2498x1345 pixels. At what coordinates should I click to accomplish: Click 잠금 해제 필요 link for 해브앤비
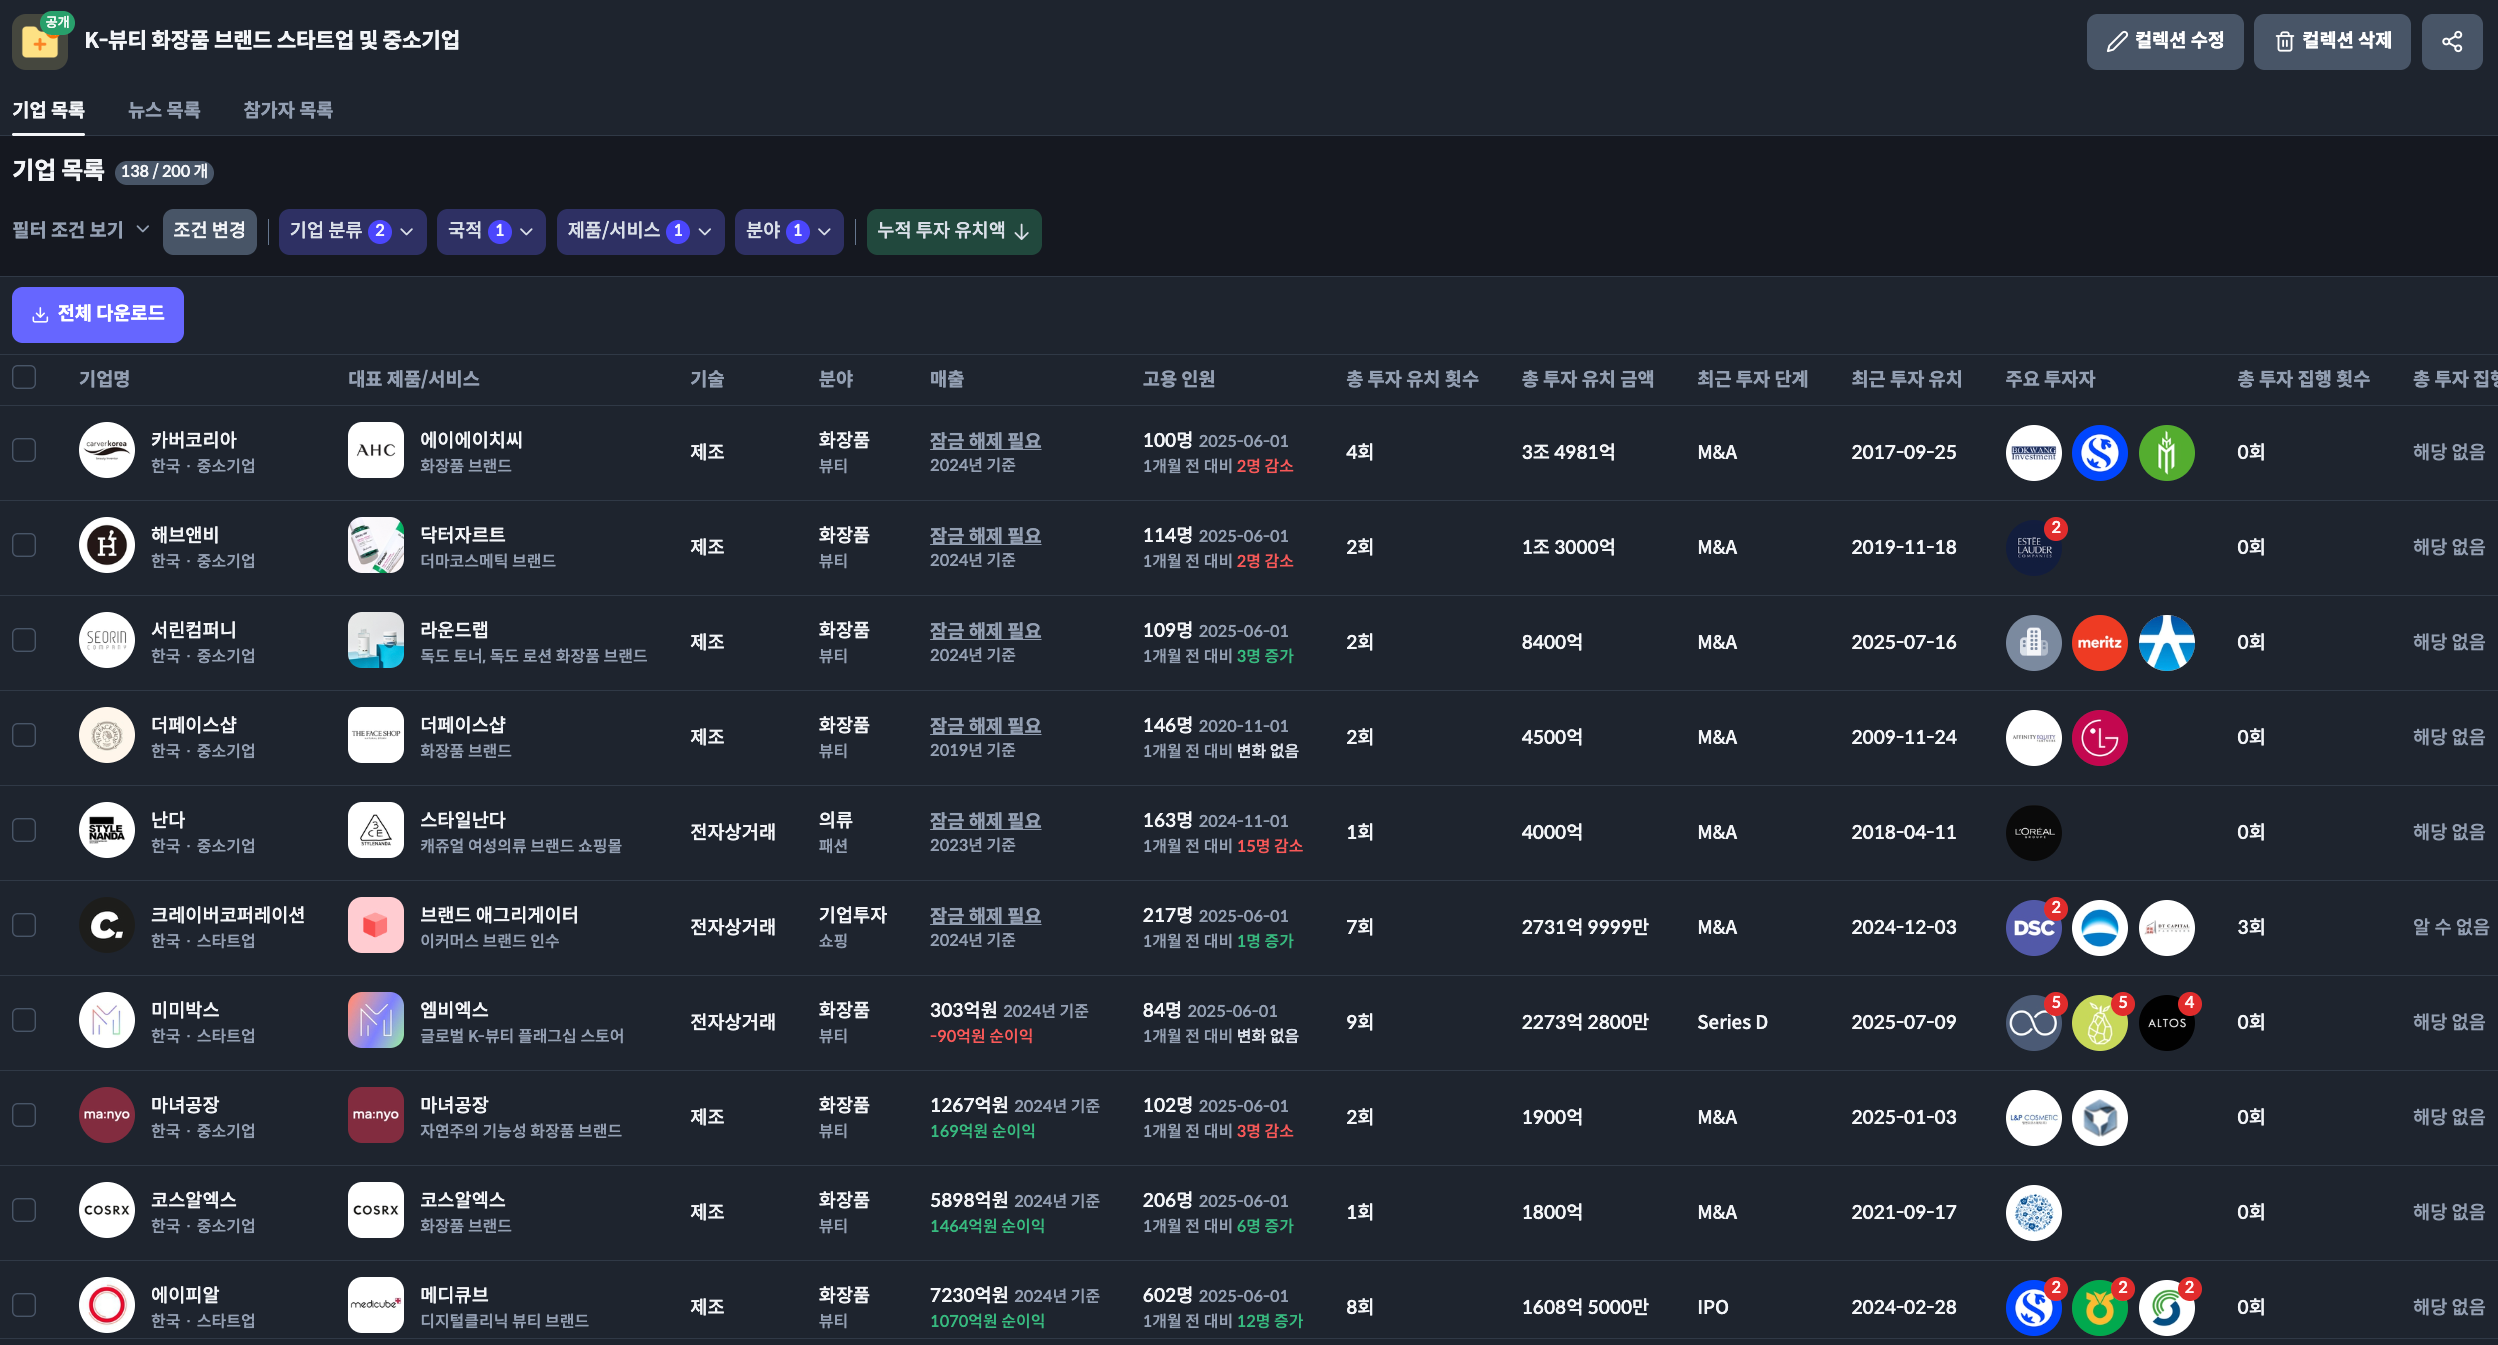(x=985, y=535)
